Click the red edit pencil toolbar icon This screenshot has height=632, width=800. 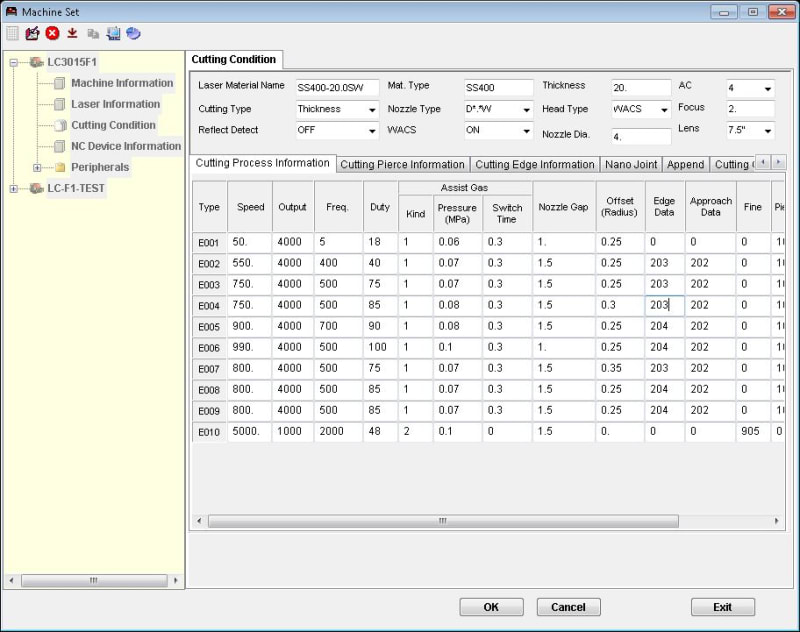point(32,34)
